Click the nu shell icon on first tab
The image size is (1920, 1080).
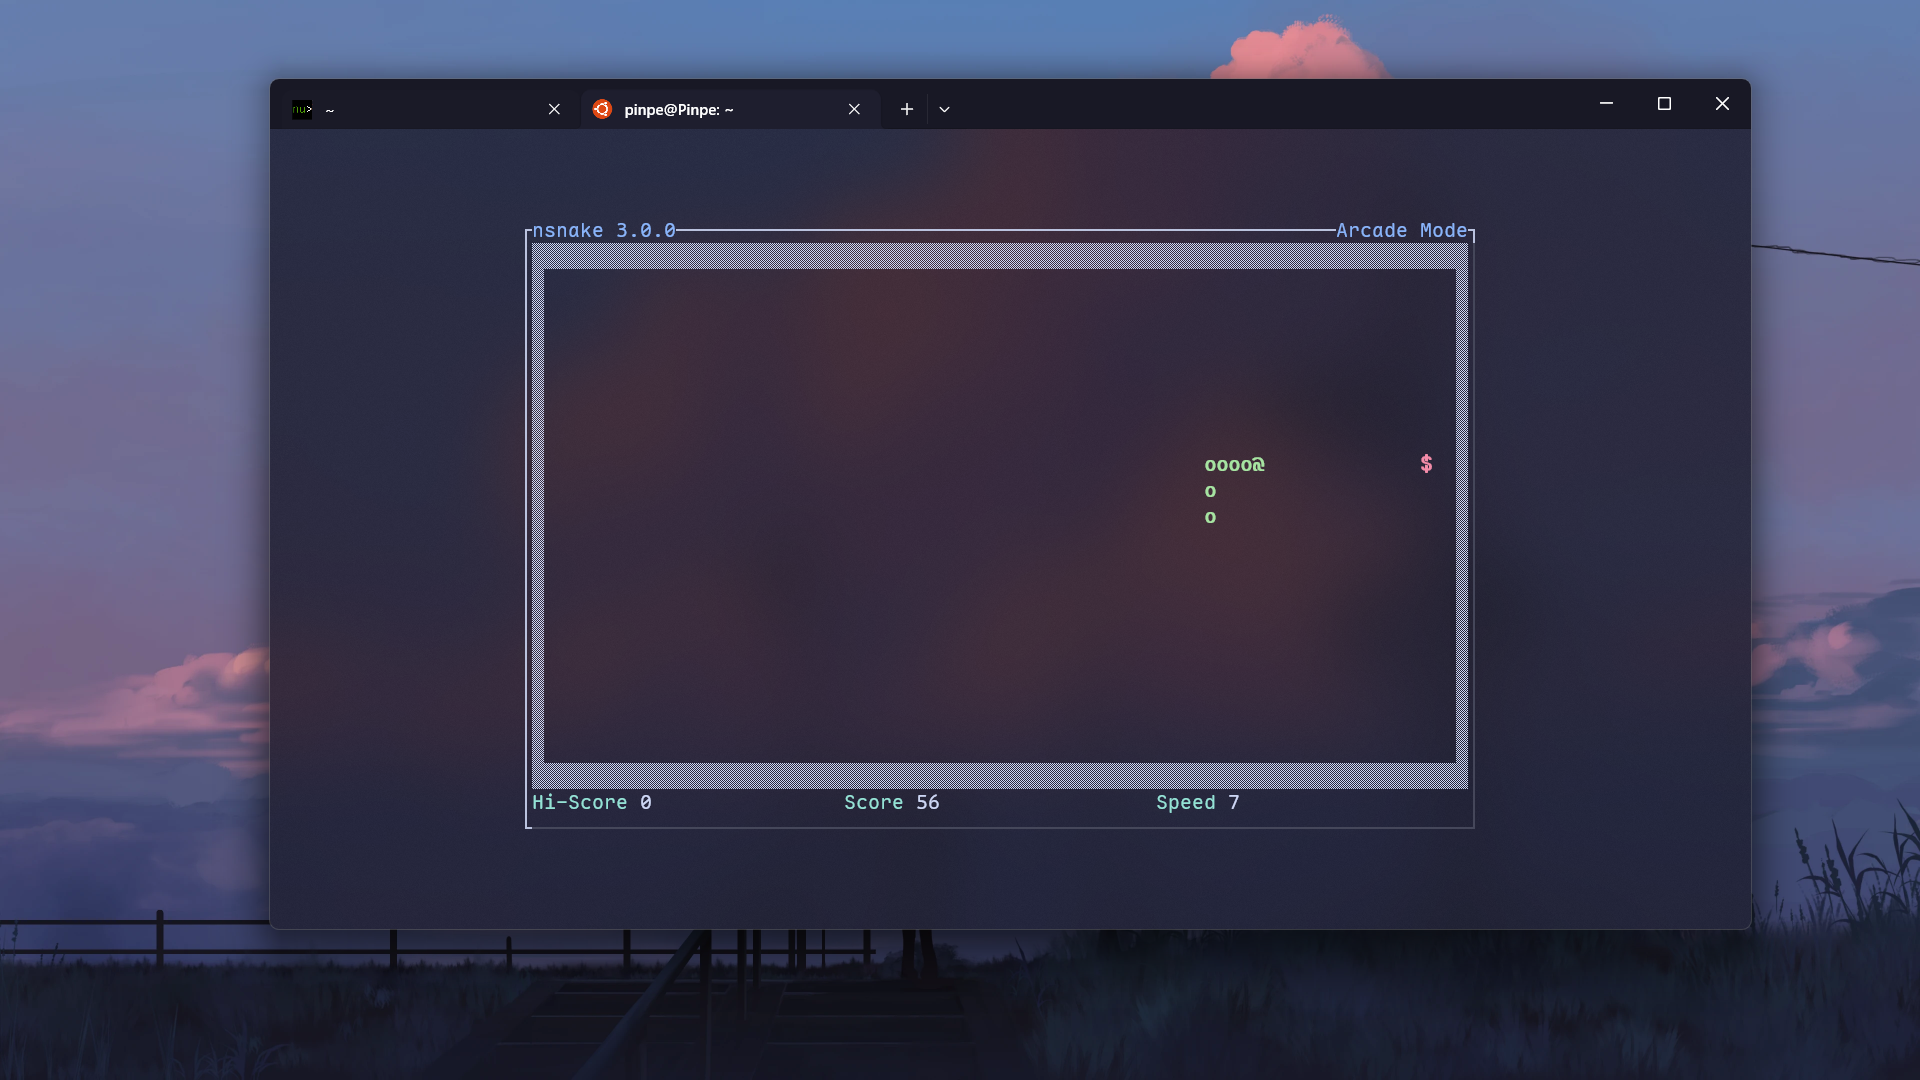click(302, 109)
